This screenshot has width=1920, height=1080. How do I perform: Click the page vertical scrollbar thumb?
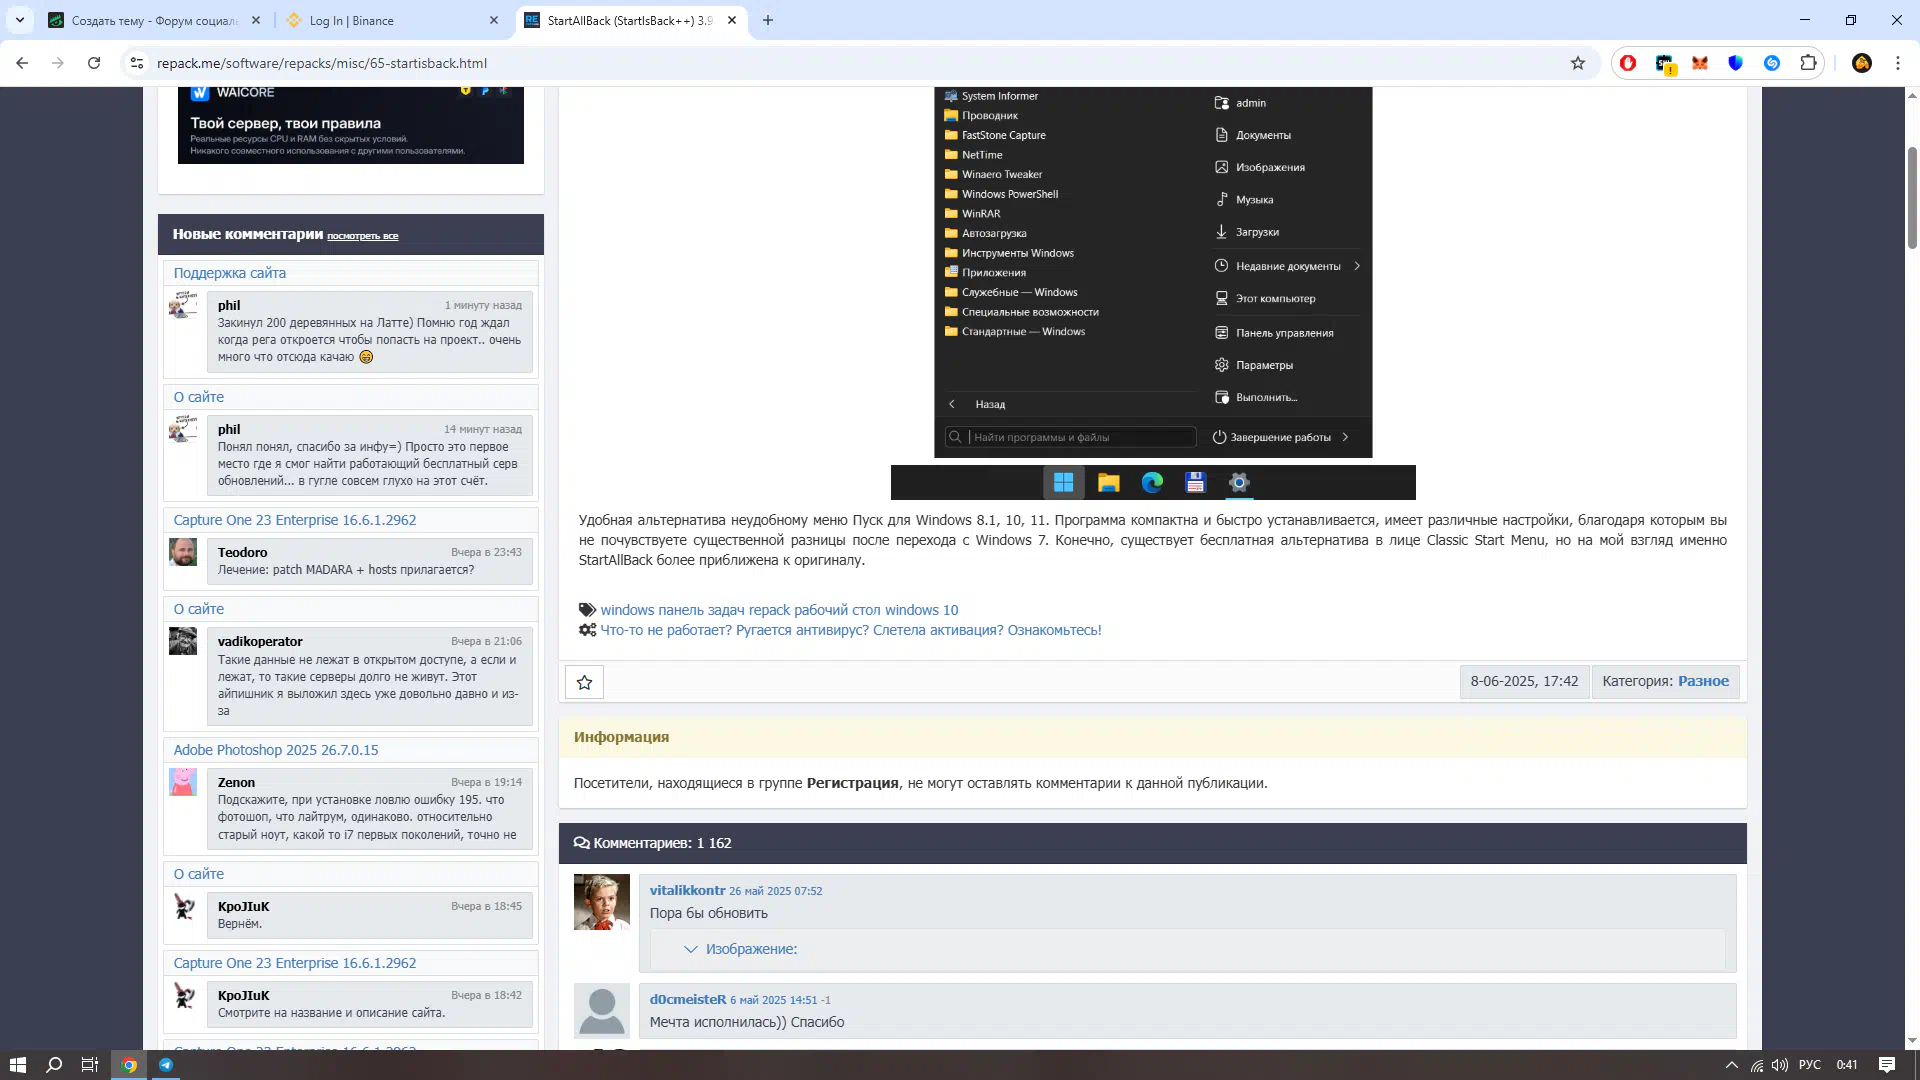click(1912, 197)
